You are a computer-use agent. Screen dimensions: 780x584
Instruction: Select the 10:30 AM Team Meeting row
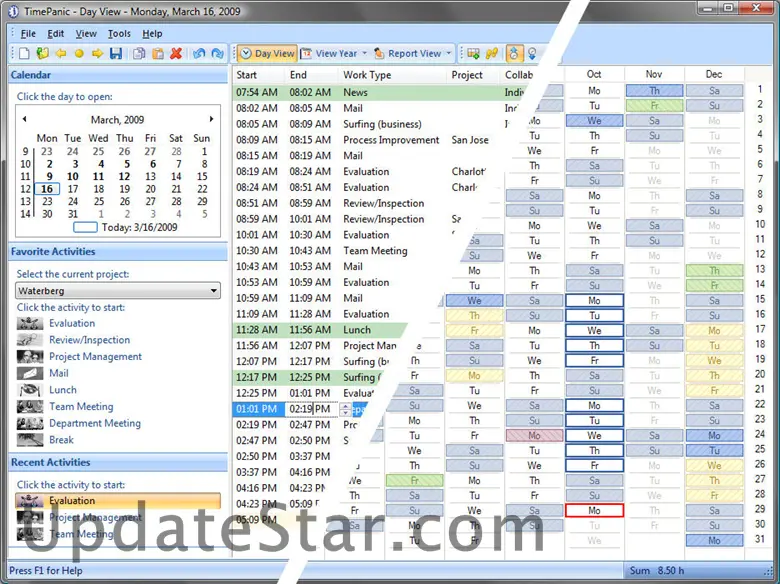coord(348,251)
